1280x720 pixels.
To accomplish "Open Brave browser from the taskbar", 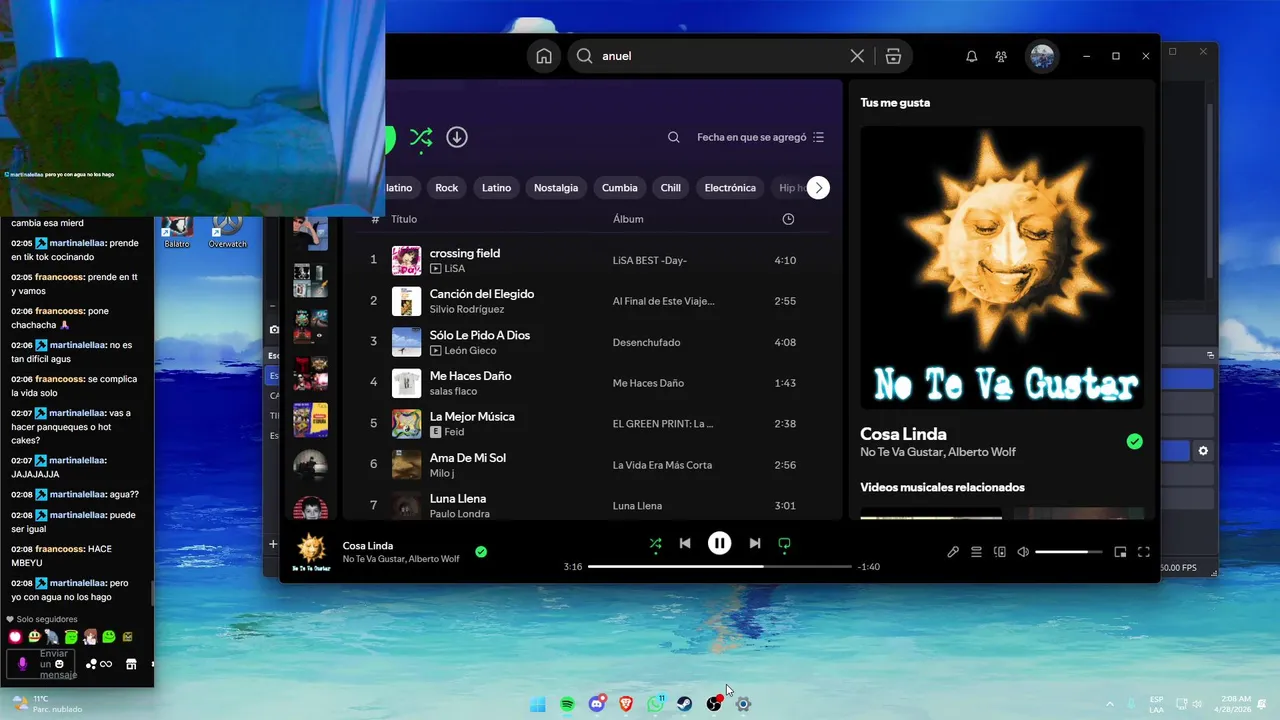I will tap(626, 704).
